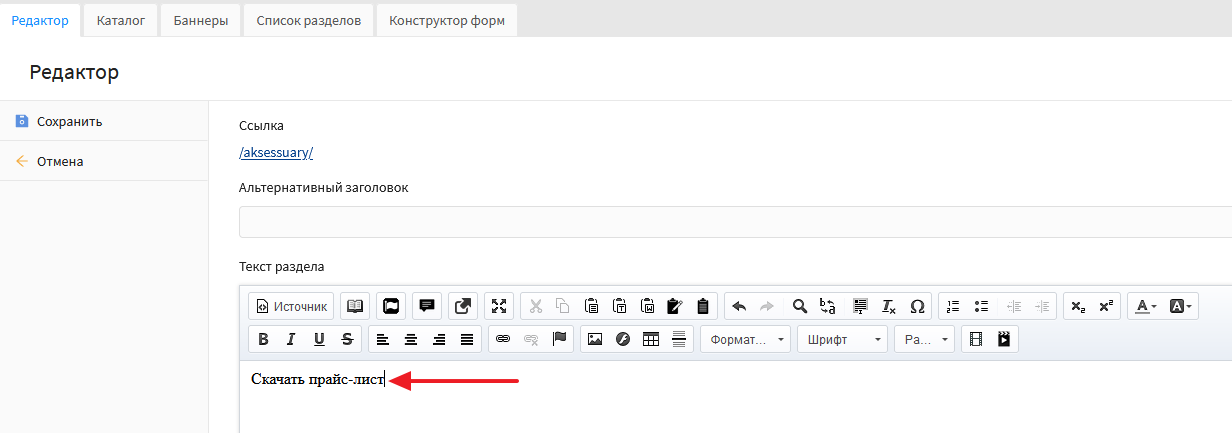Click the insert table icon
The width and height of the screenshot is (1232, 433).
click(651, 339)
